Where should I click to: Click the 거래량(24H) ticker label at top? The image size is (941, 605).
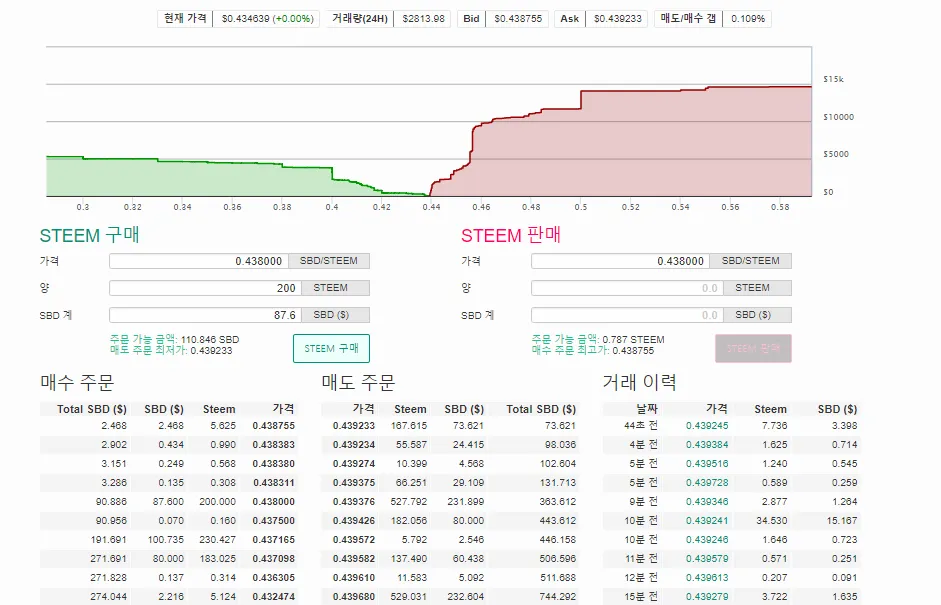click(x=358, y=19)
